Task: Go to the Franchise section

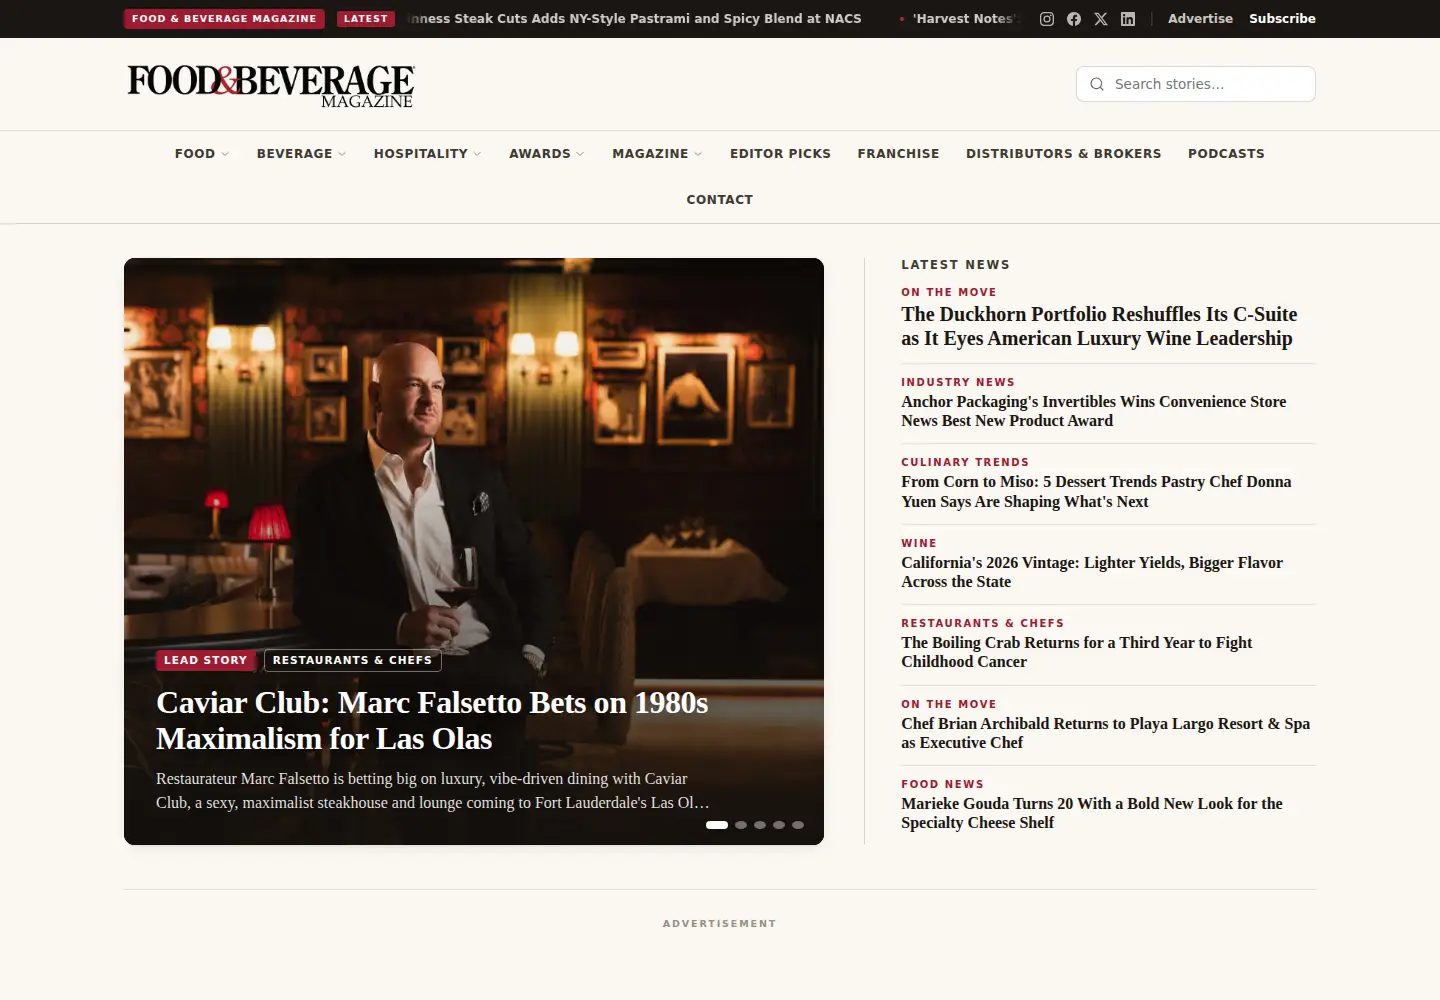Action: 898,153
